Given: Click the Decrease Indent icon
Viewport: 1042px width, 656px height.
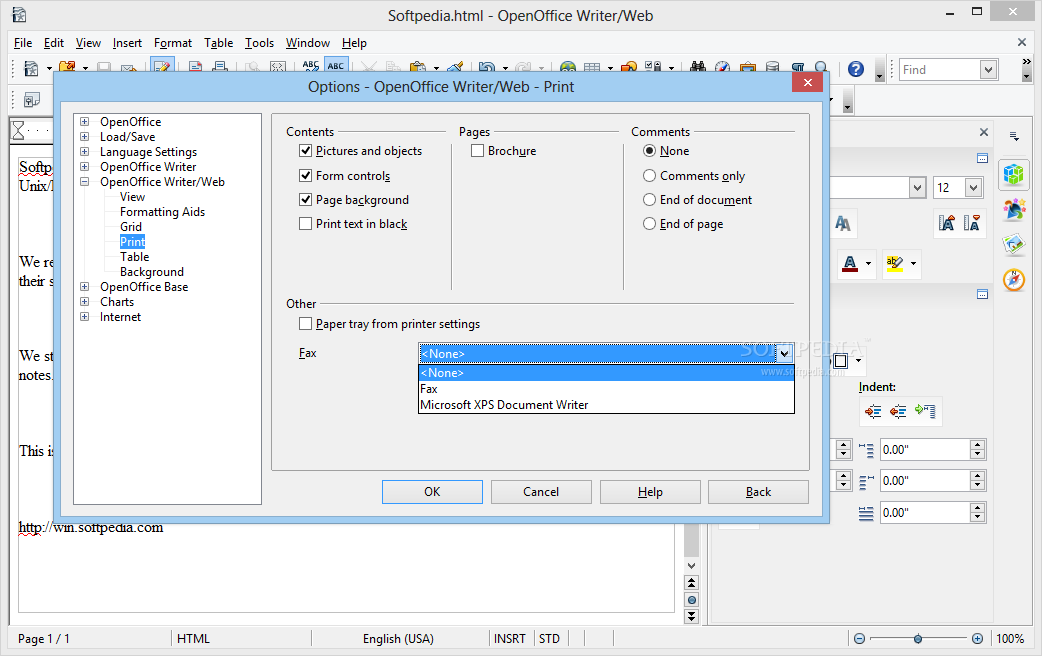Looking at the screenshot, I should coord(898,411).
